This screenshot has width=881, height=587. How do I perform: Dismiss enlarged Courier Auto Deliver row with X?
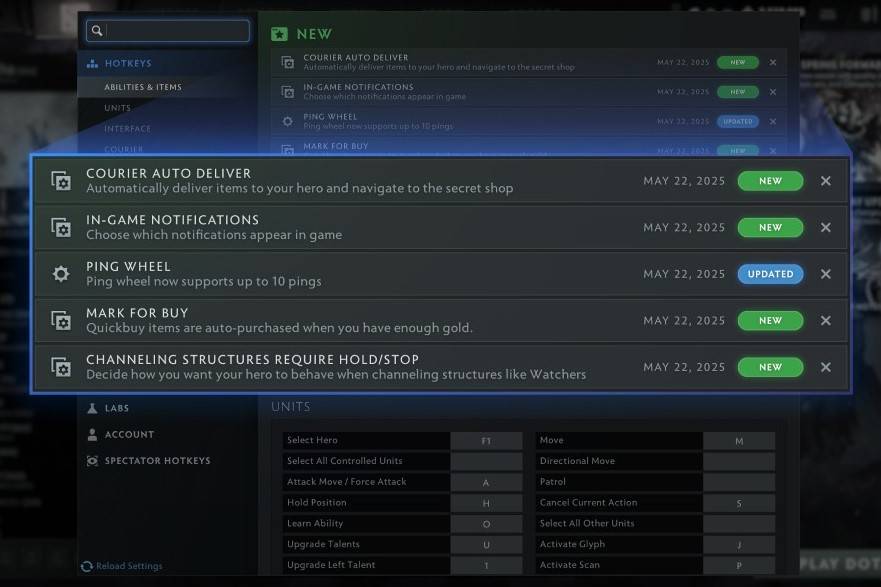(825, 181)
